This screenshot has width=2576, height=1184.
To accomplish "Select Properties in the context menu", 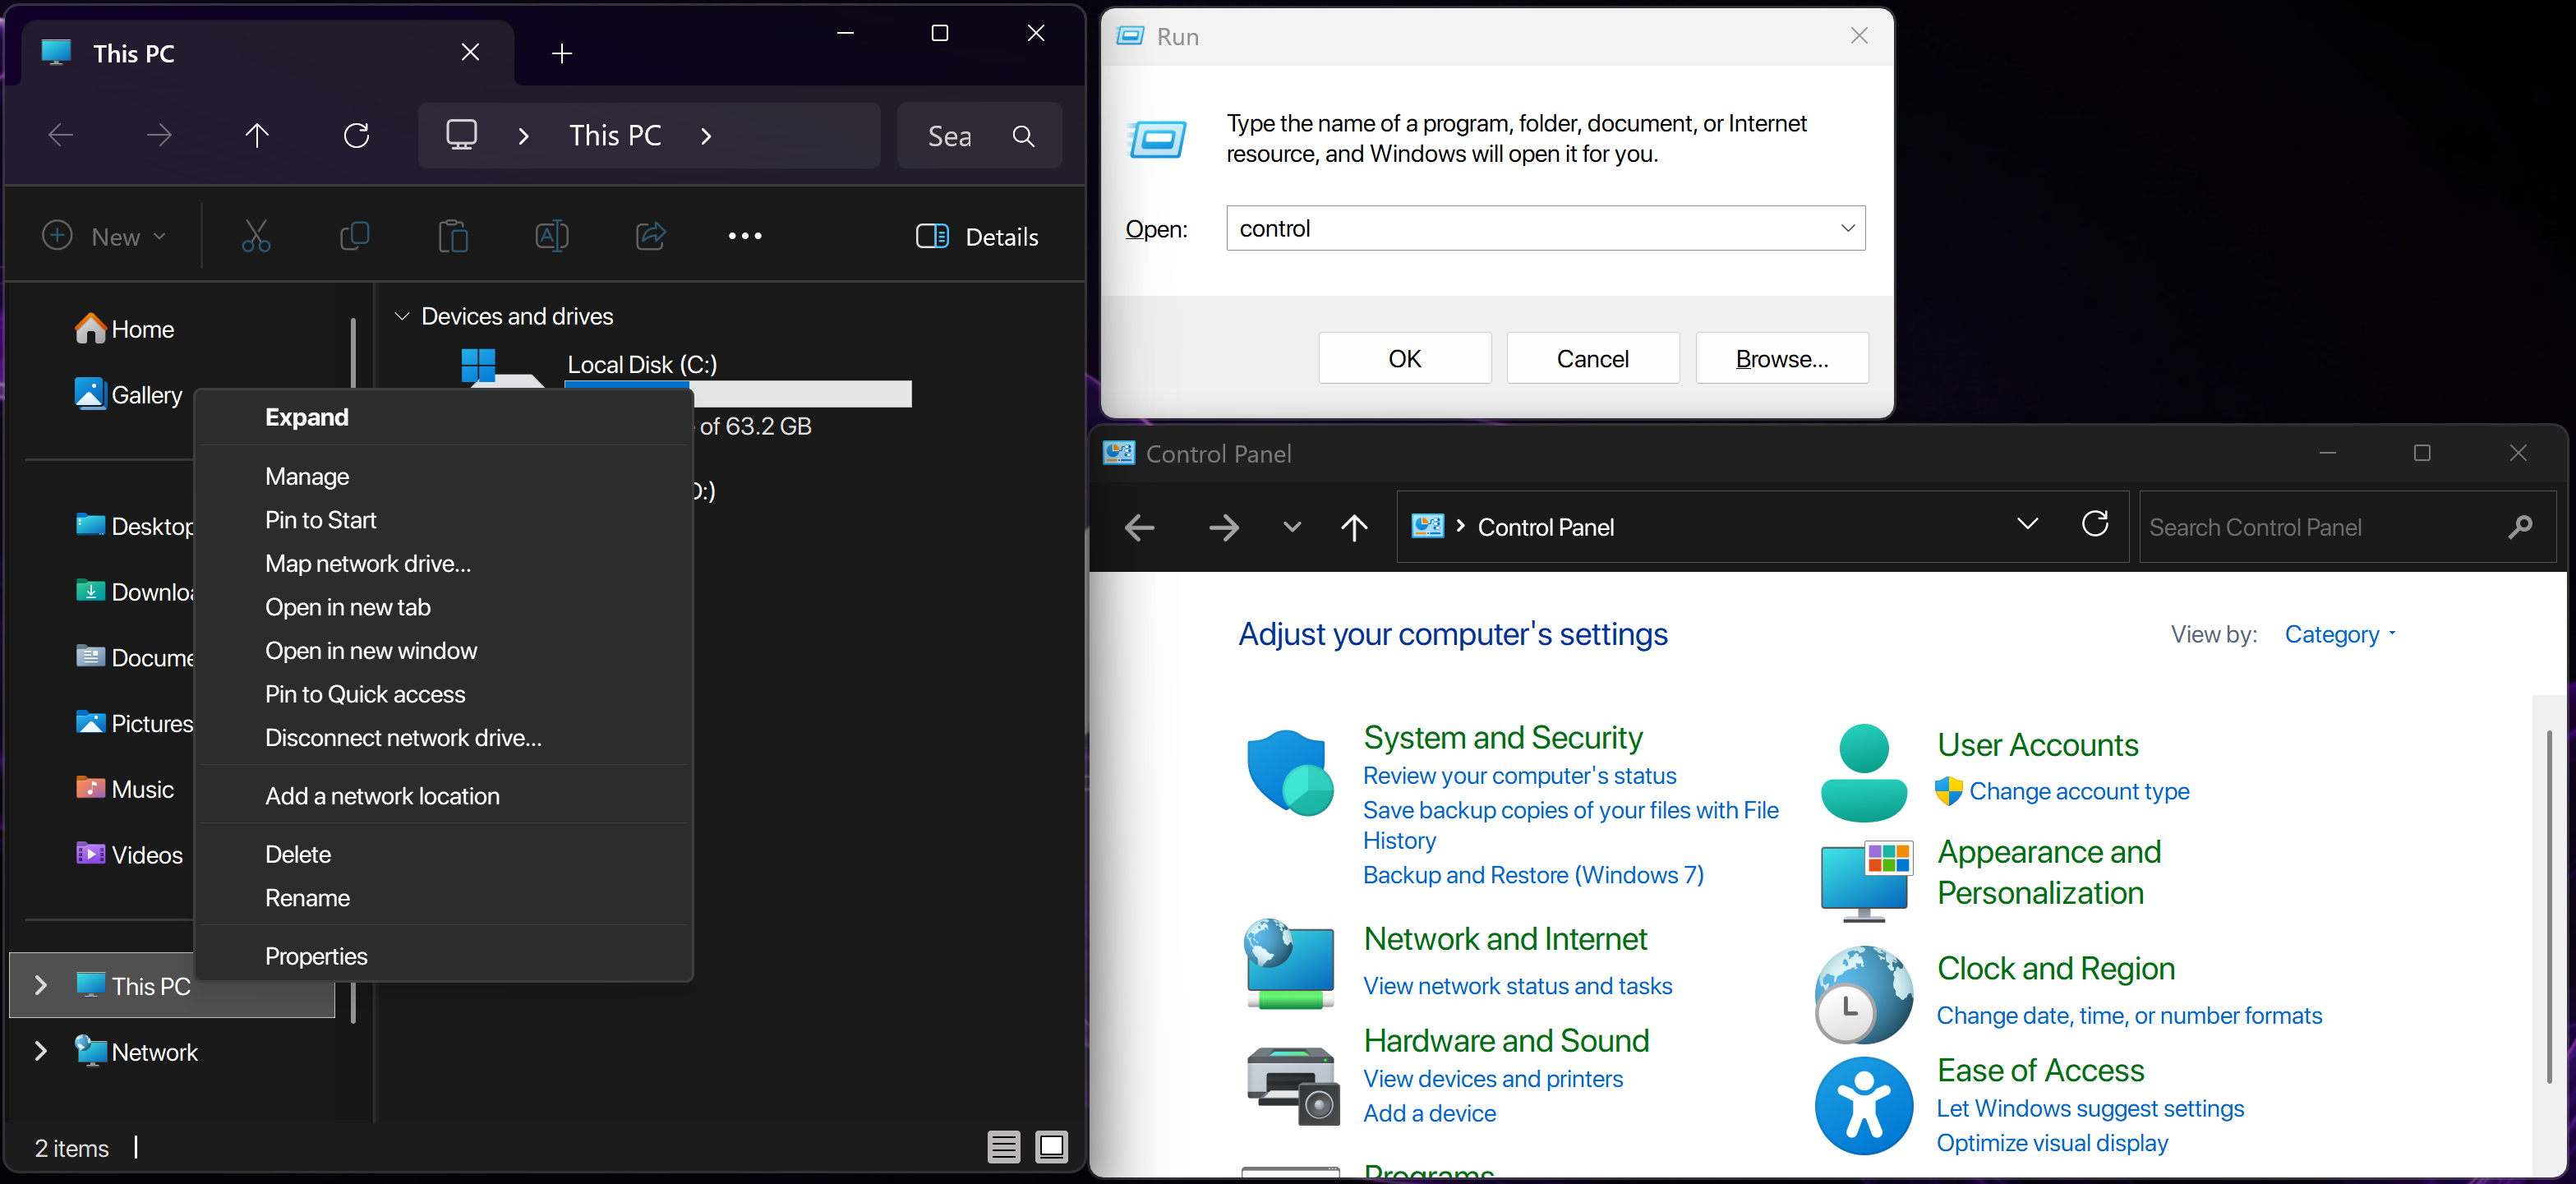I will click(316, 956).
